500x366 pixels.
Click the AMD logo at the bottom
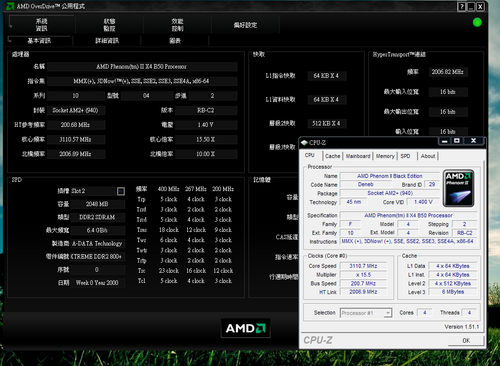pyautogui.click(x=245, y=328)
